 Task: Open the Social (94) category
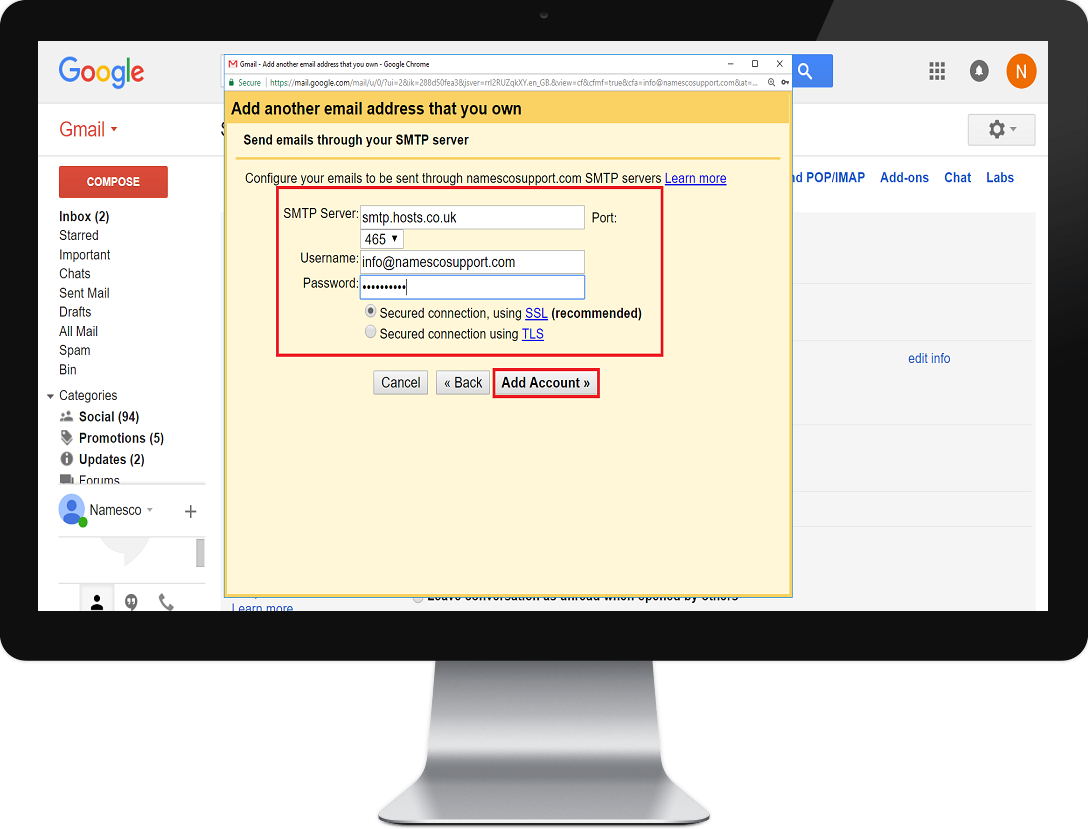(109, 416)
